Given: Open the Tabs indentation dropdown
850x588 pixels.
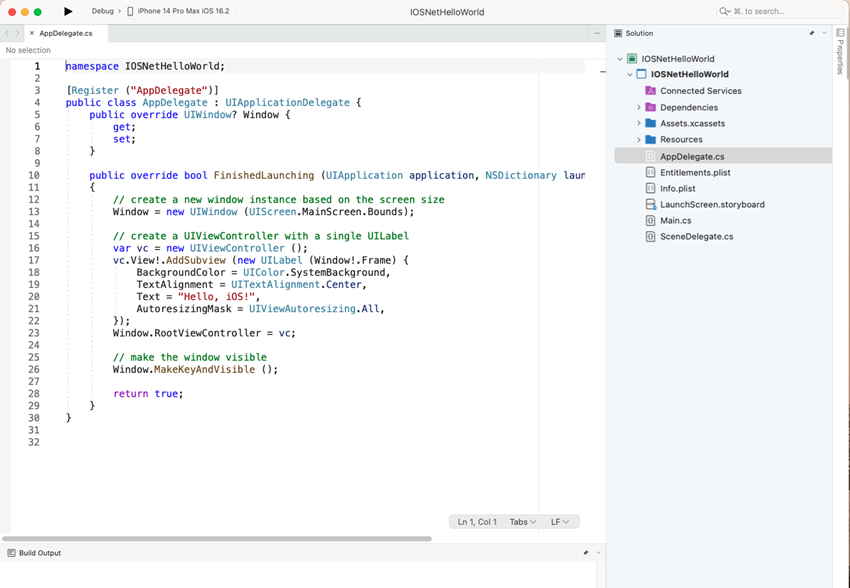Looking at the screenshot, I should (x=522, y=522).
